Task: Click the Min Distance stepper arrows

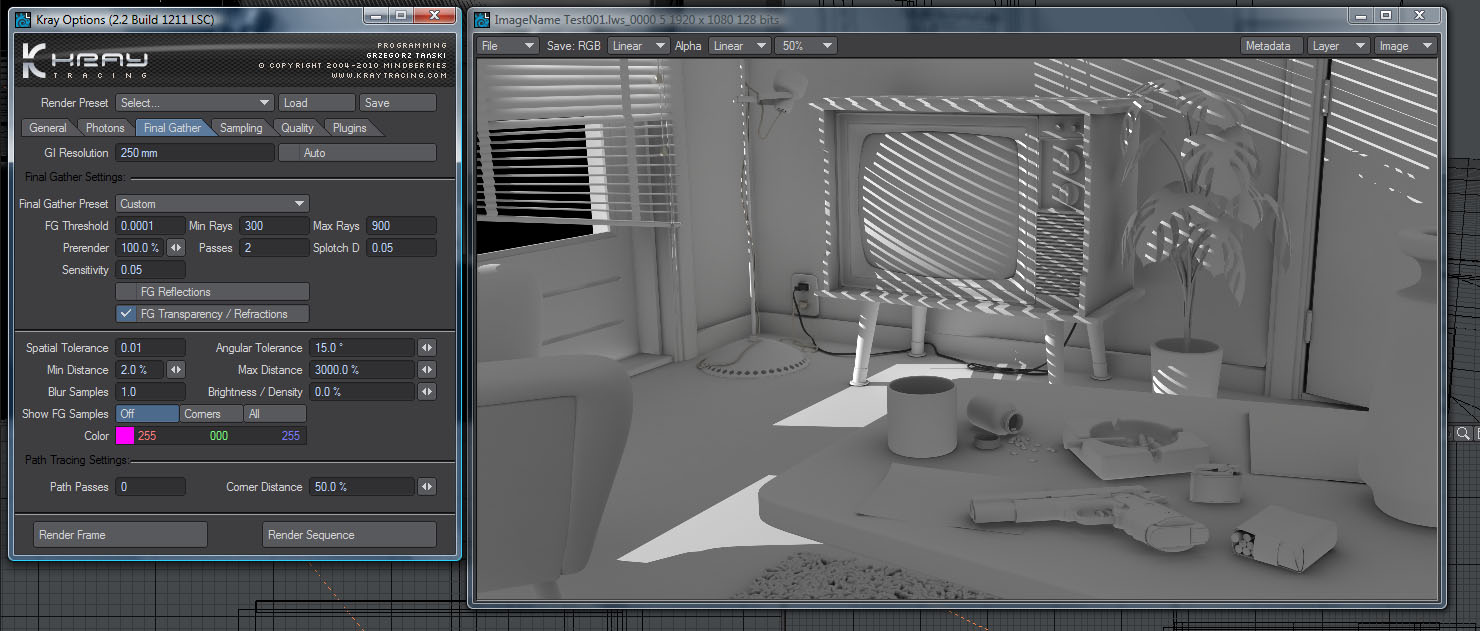Action: [176, 370]
